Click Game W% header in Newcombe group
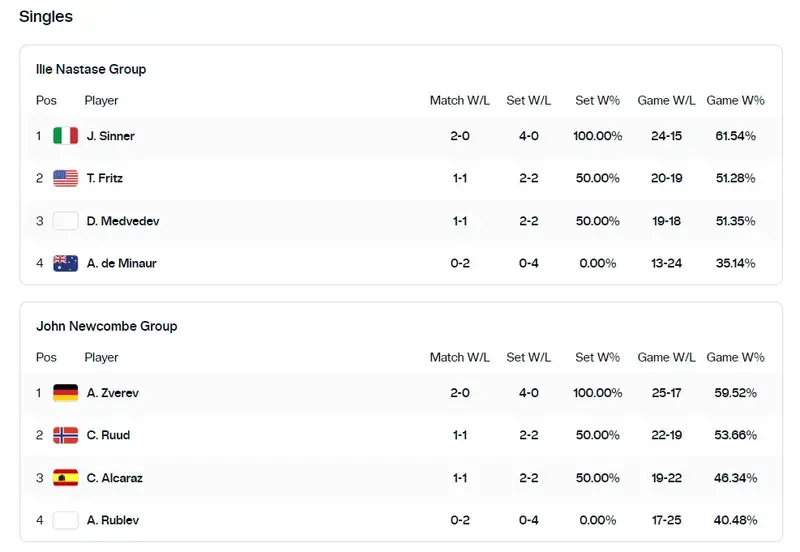Viewport: 800px width, 552px height. click(x=735, y=357)
